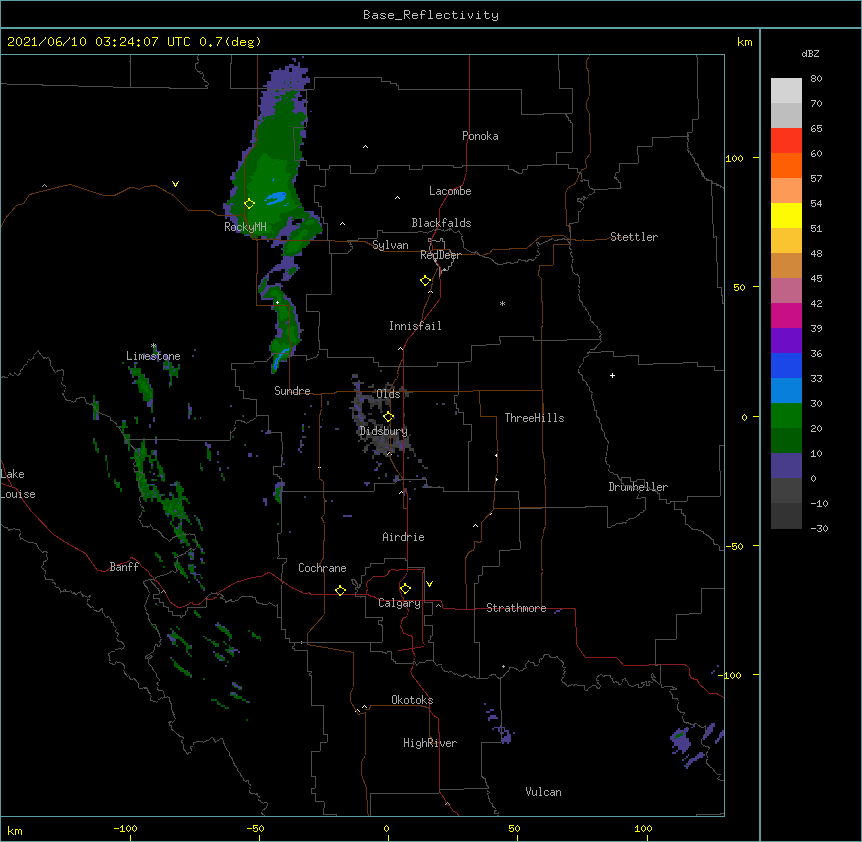
Task: Click the HighRiver label
Action: tap(430, 743)
